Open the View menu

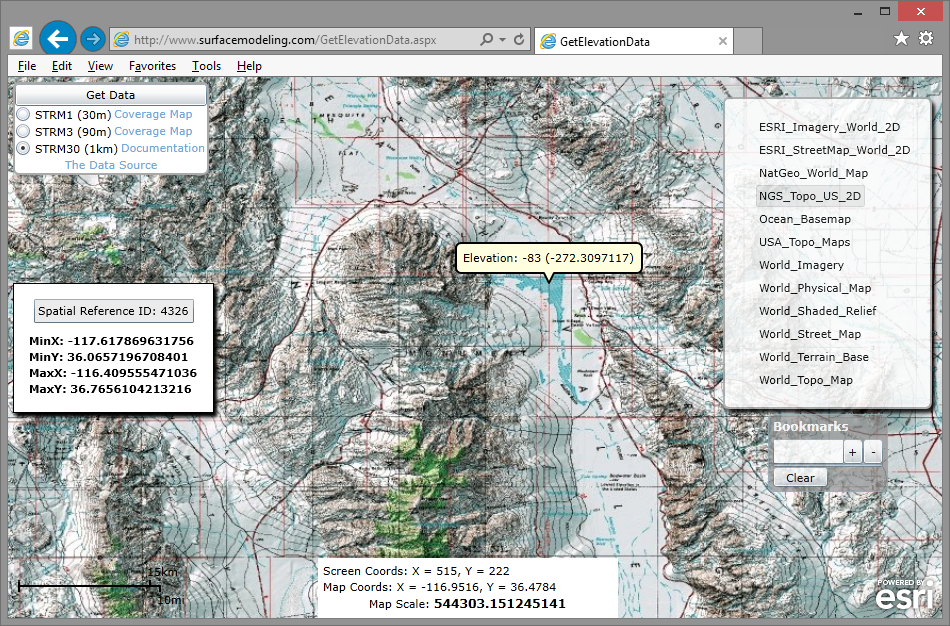pos(100,65)
